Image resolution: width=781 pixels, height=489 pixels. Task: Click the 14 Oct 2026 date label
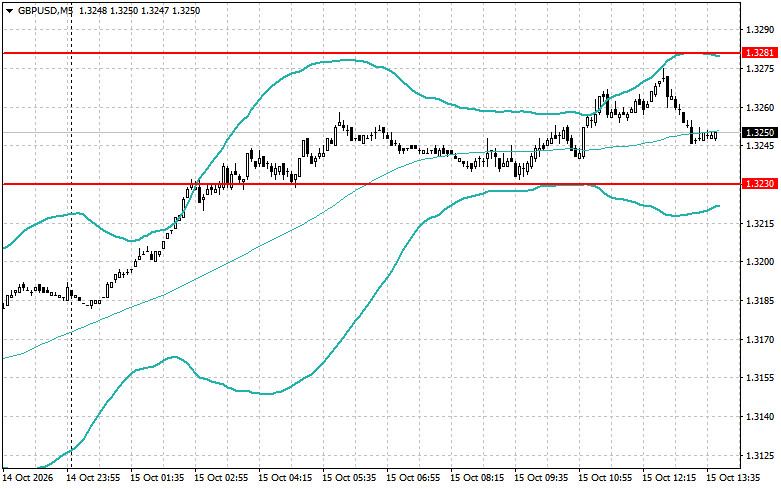point(27,478)
